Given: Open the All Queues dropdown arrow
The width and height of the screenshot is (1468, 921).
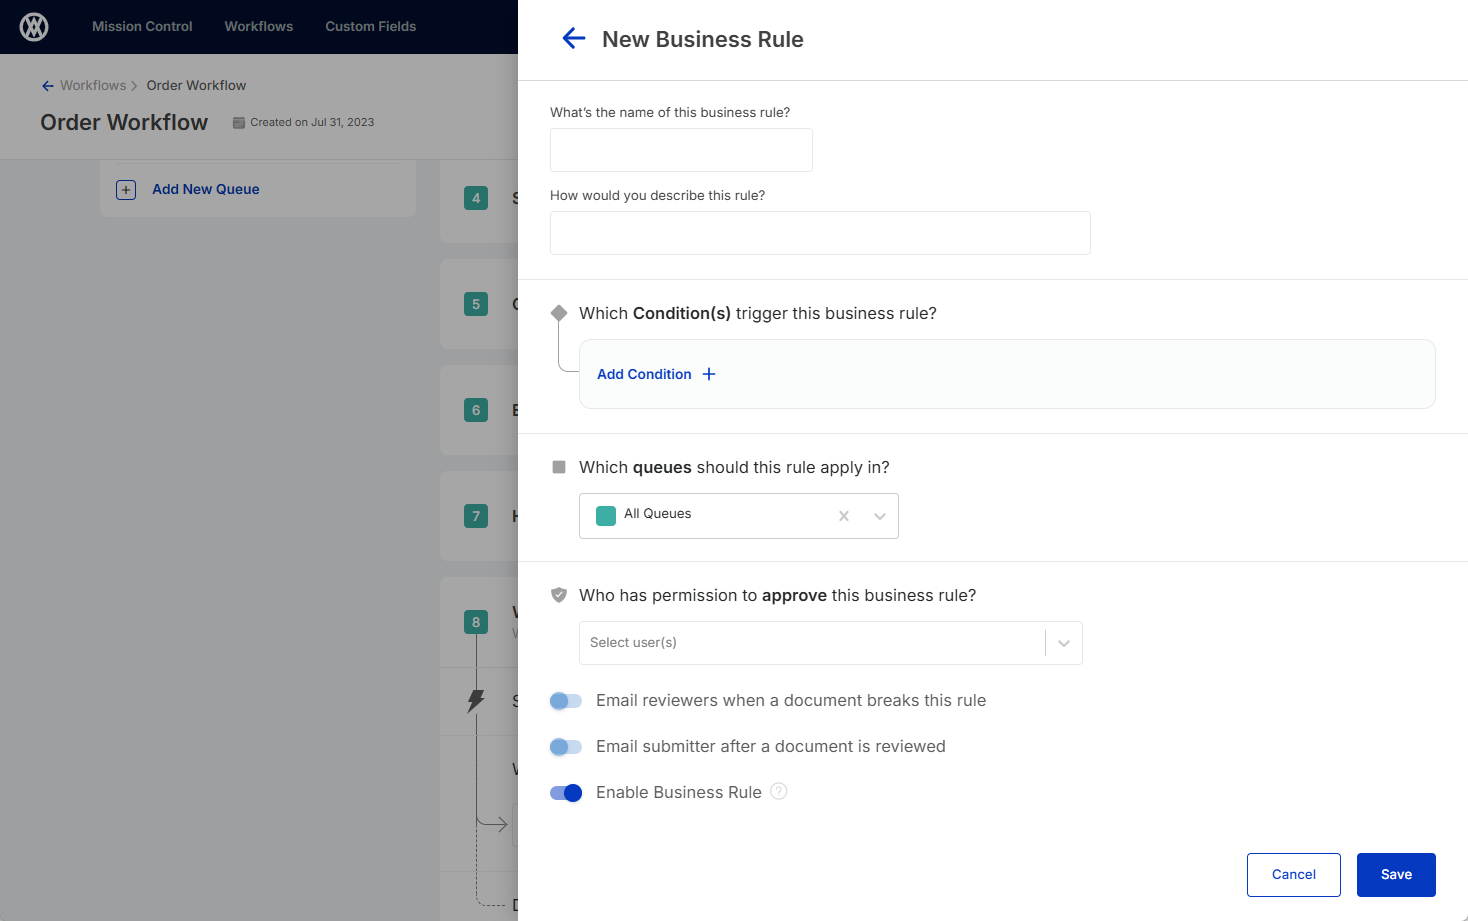Looking at the screenshot, I should click(880, 516).
